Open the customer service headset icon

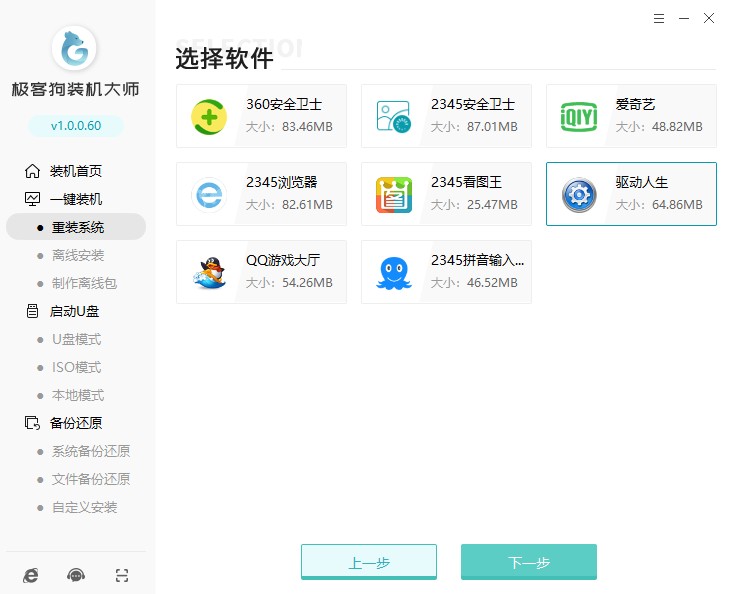coord(76,575)
